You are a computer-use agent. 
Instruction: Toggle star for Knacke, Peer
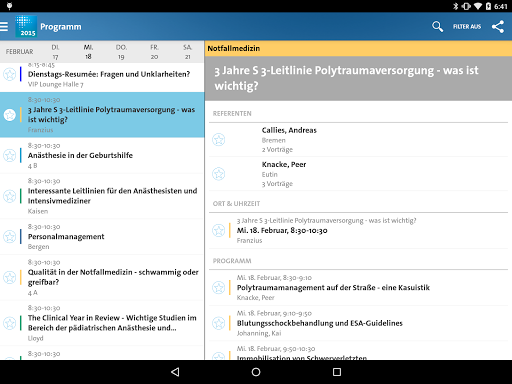coord(219,174)
